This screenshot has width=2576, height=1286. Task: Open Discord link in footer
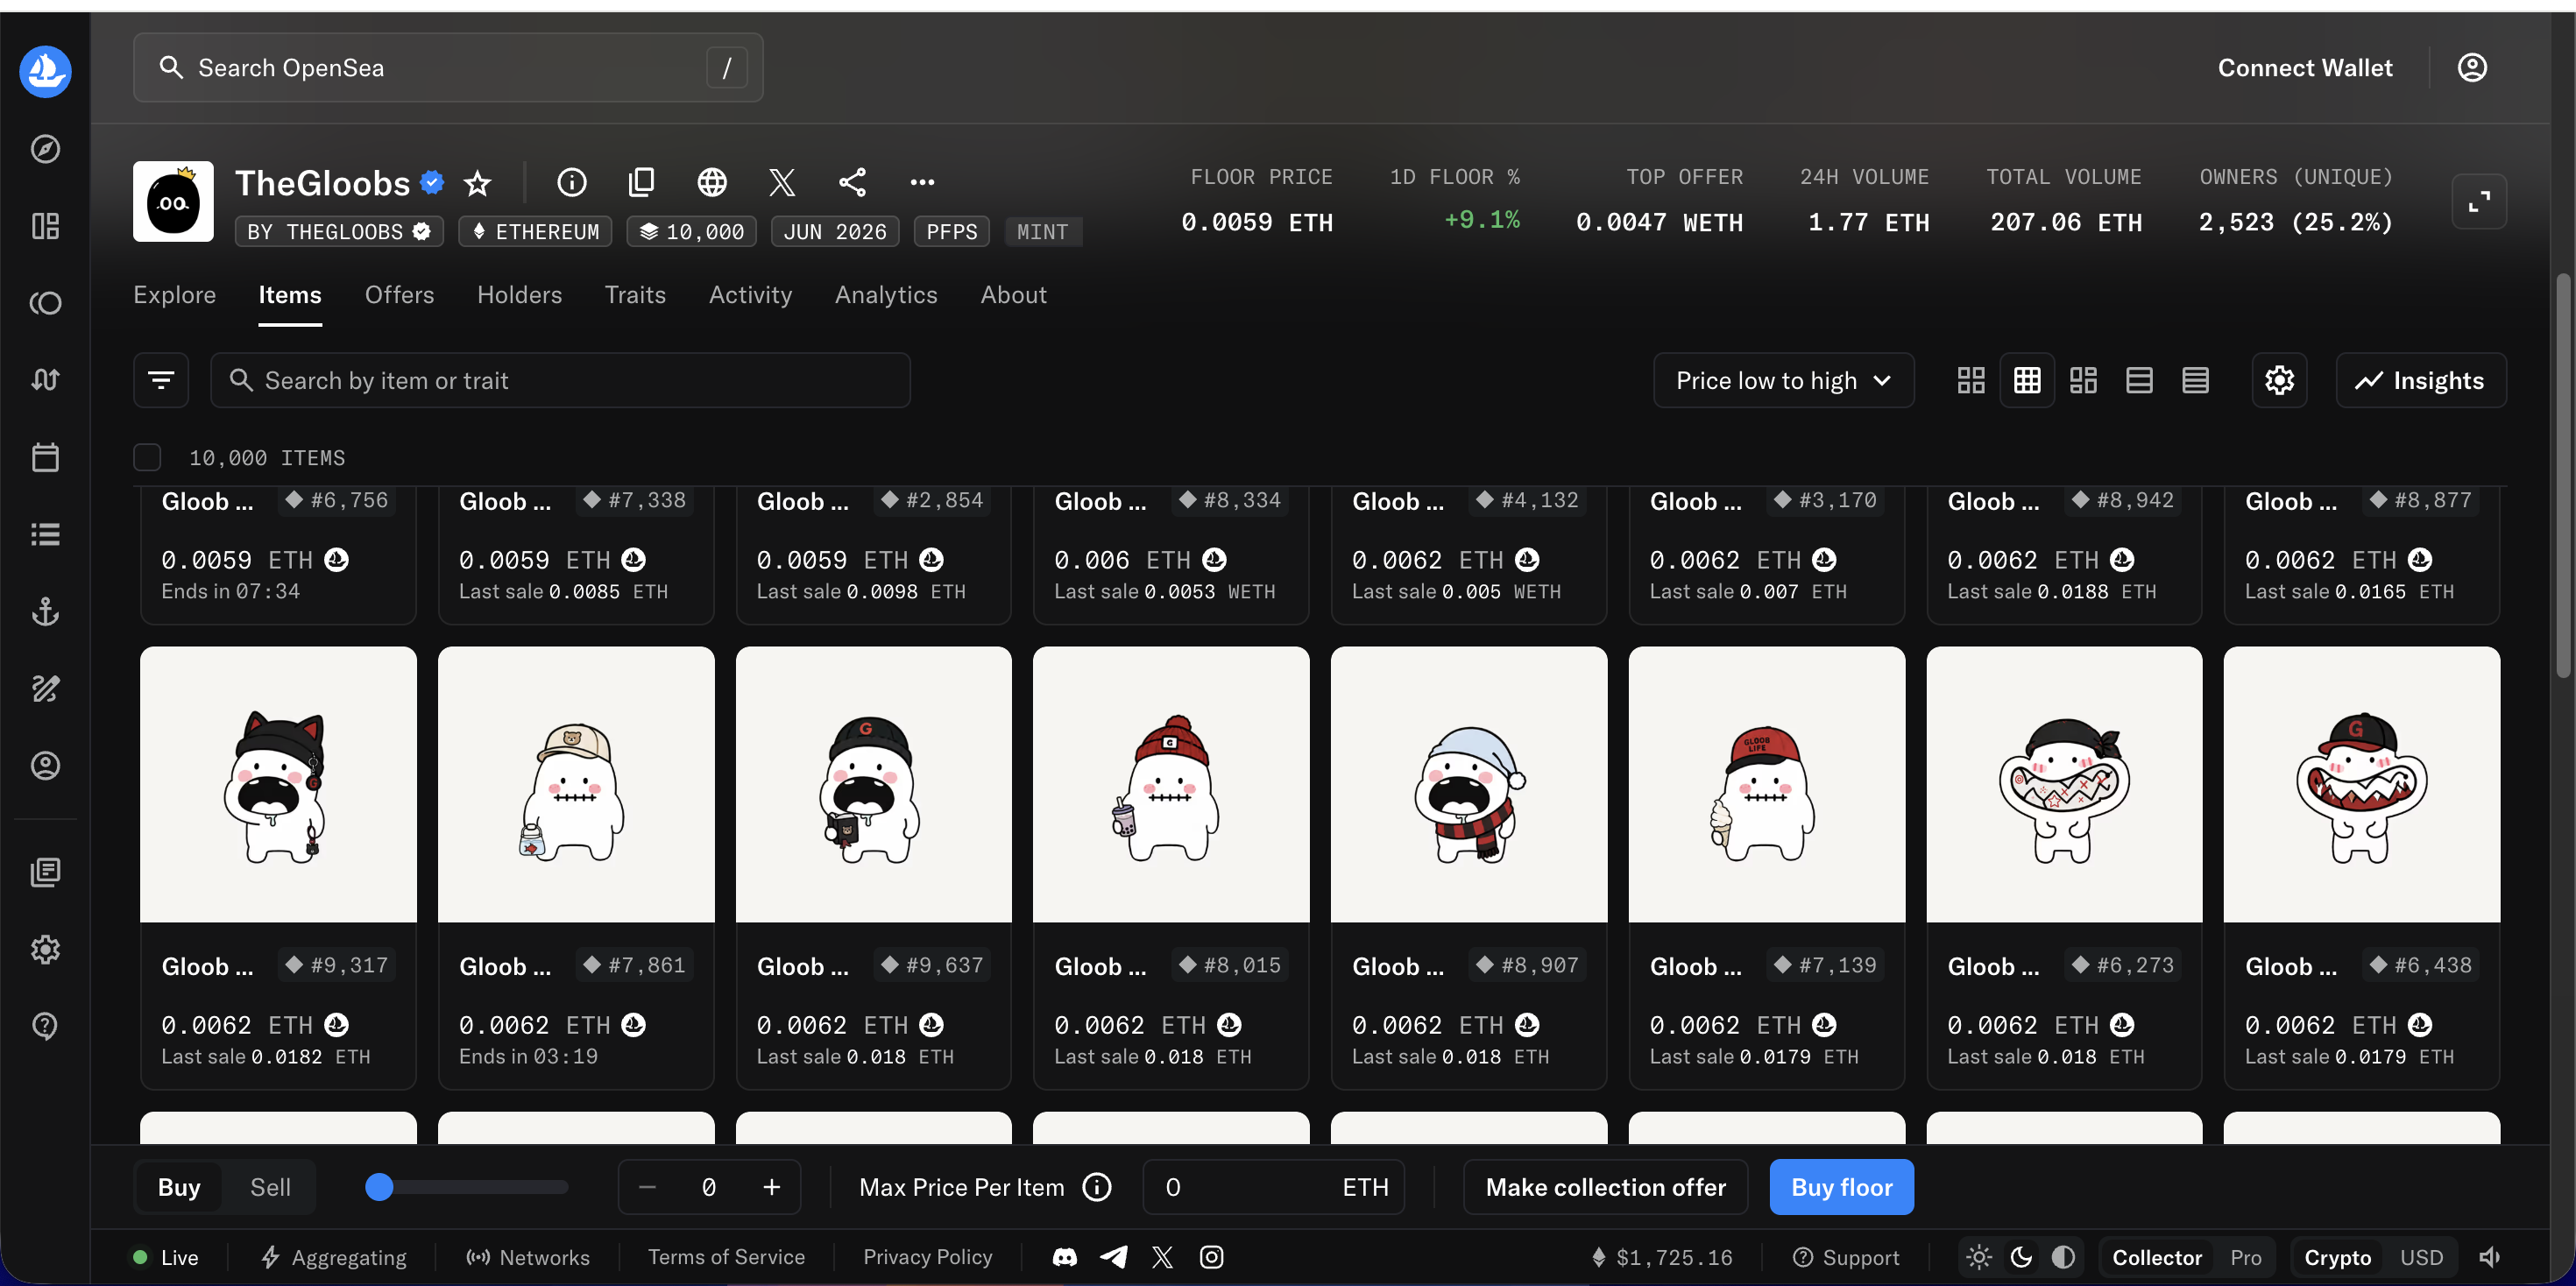(1065, 1257)
